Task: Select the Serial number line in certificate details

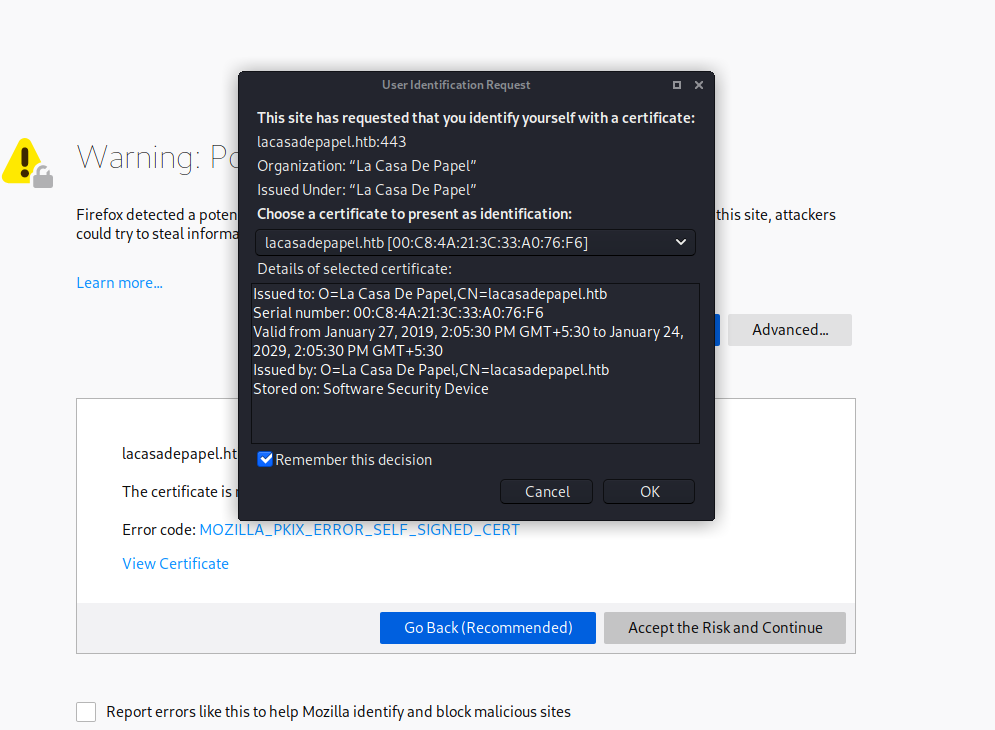Action: pos(398,313)
